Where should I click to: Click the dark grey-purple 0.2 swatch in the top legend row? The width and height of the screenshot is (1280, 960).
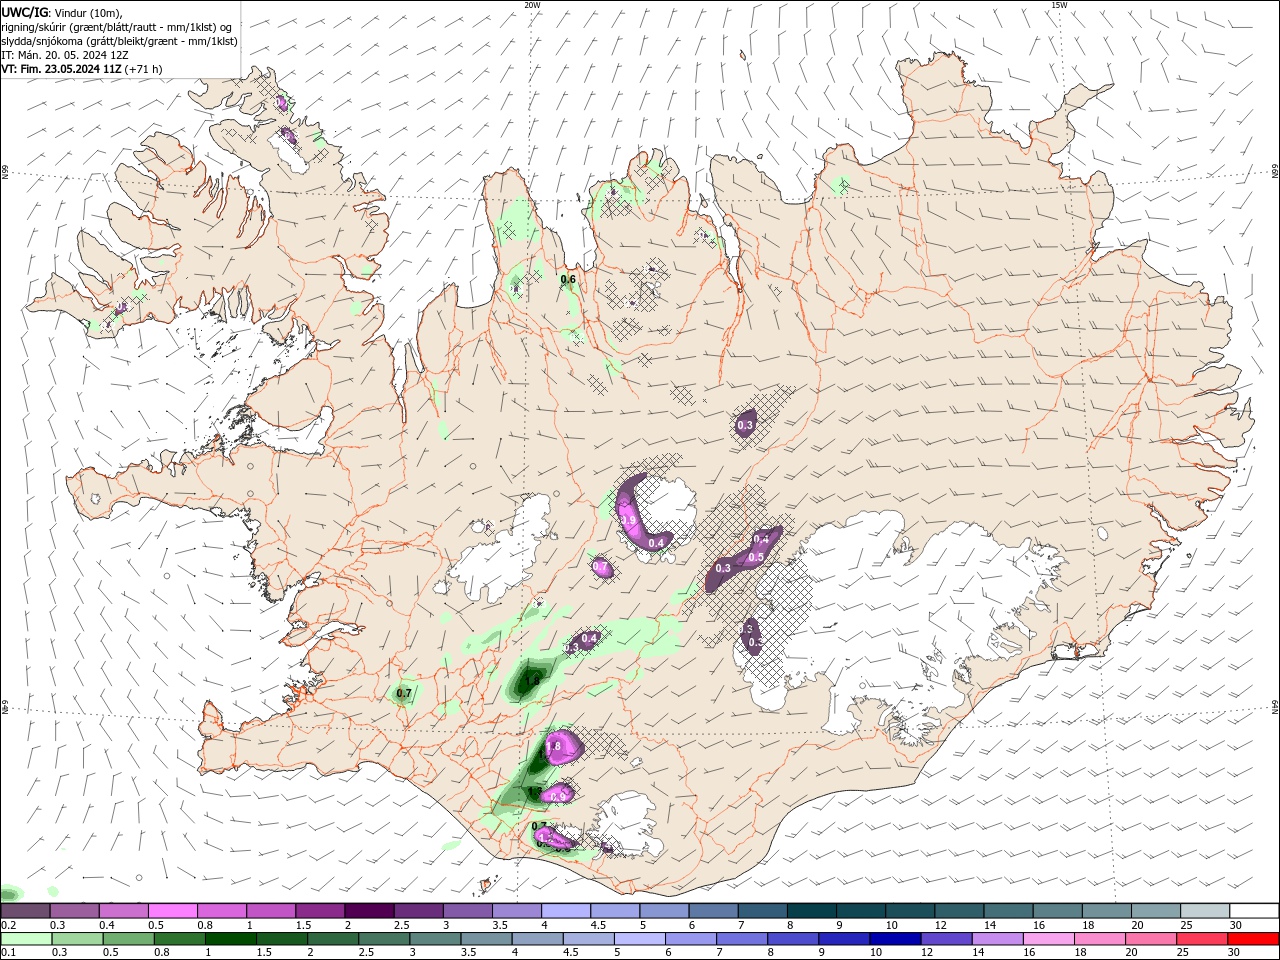(x=25, y=911)
